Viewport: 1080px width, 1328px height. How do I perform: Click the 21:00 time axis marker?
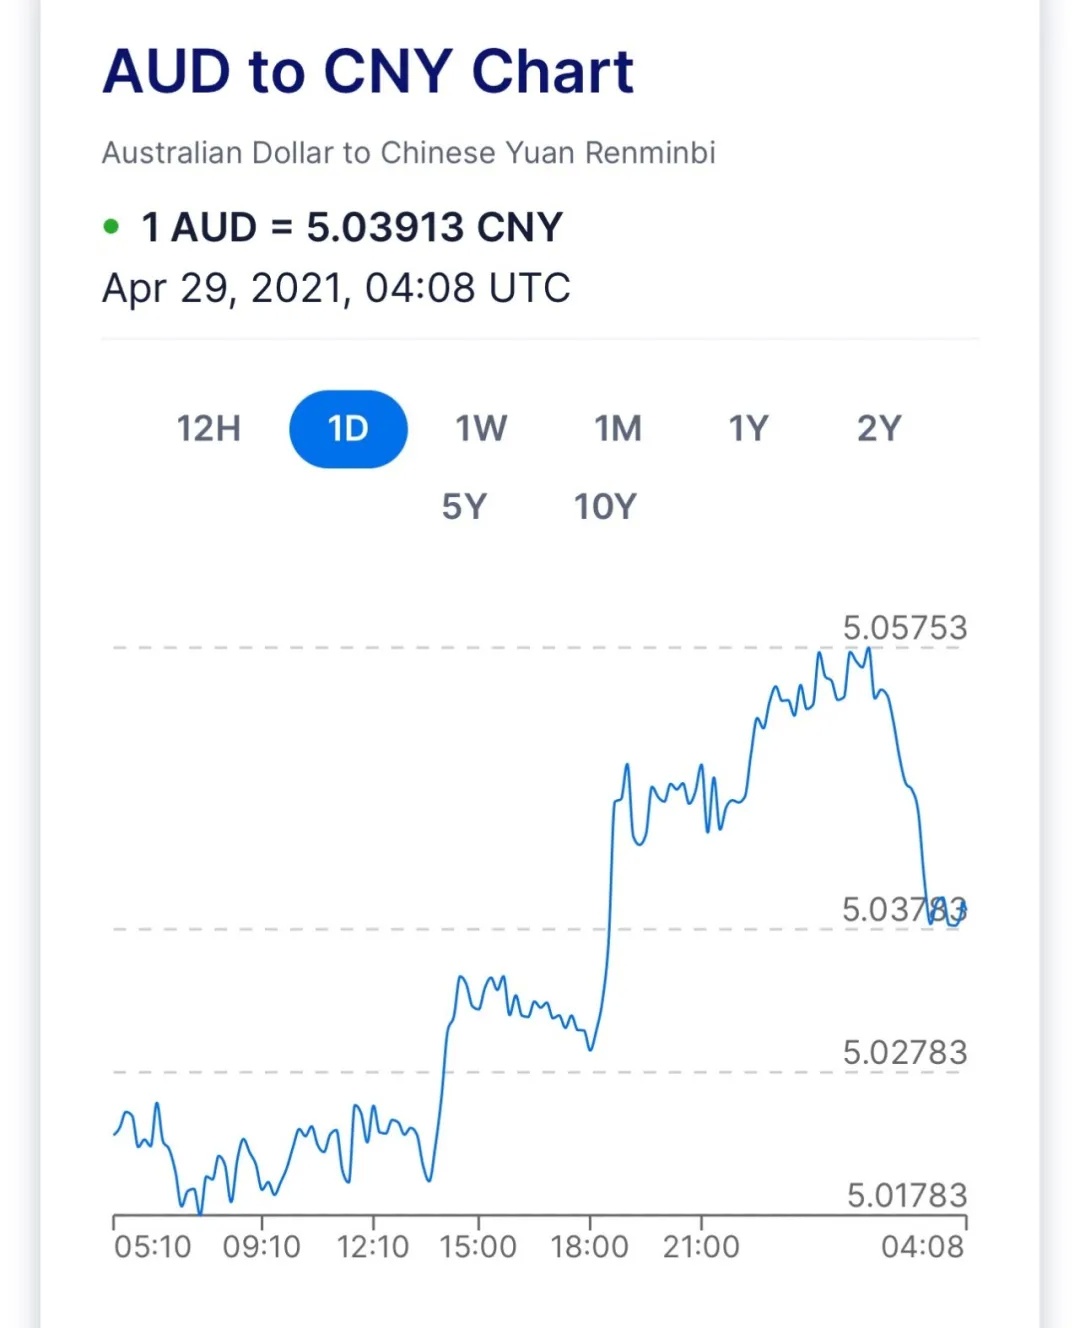pyautogui.click(x=701, y=1247)
